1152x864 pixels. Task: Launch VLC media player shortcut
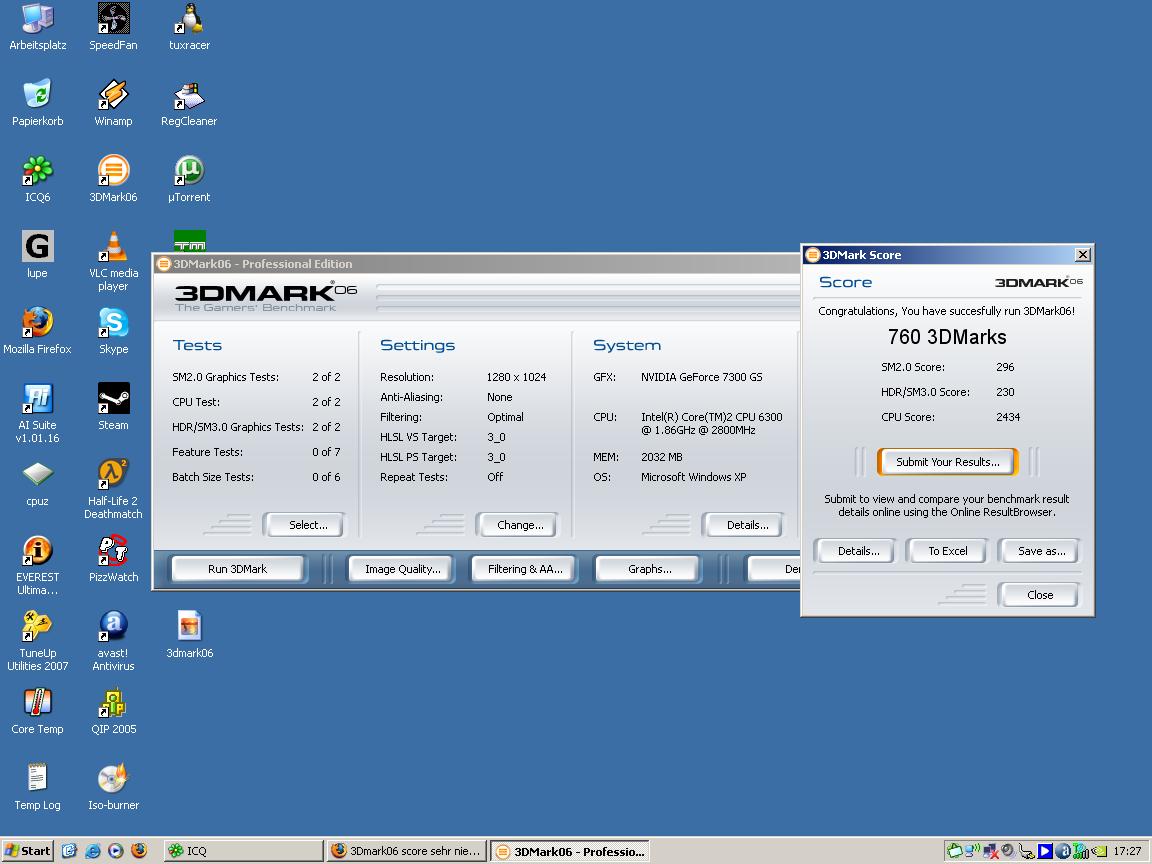tap(113, 262)
